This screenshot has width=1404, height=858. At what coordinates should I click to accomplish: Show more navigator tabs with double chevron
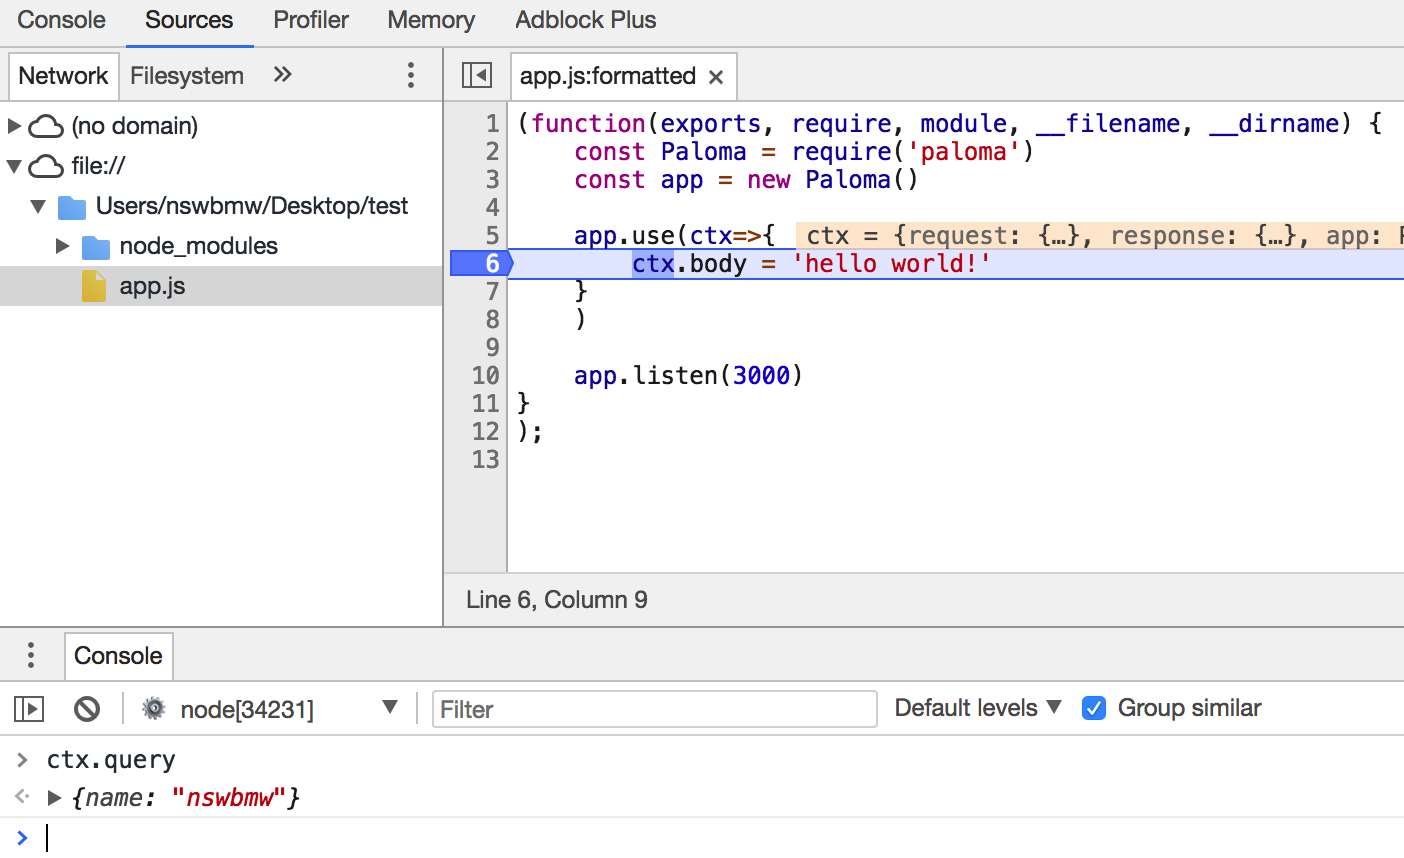283,75
